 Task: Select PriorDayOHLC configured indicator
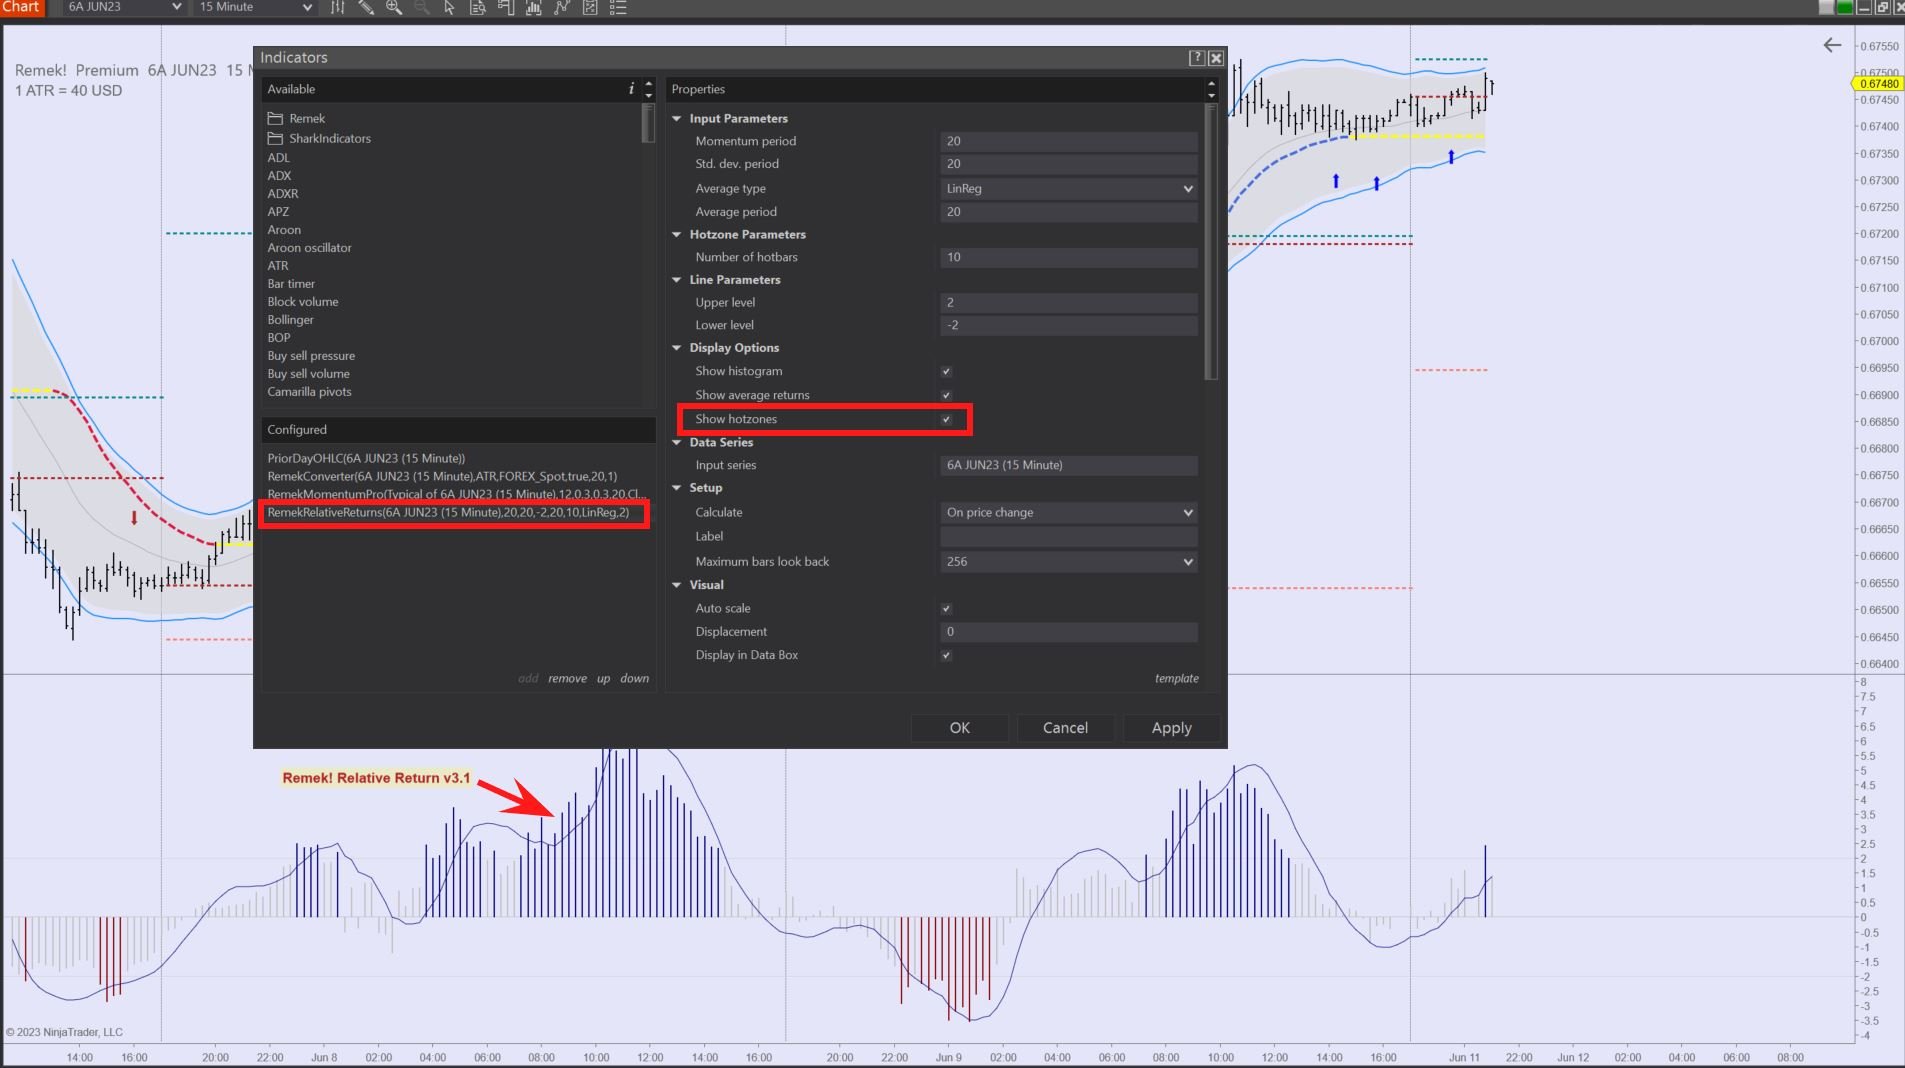pos(366,458)
